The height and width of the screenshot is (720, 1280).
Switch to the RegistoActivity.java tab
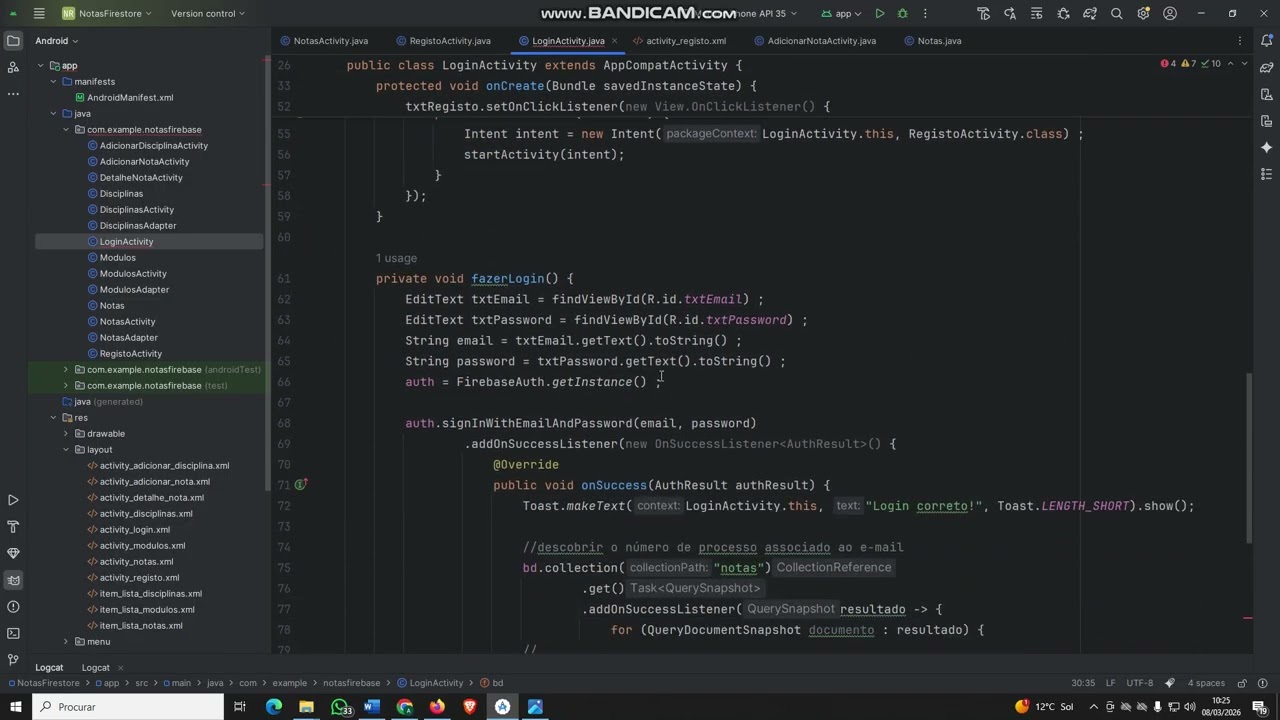tap(443, 41)
